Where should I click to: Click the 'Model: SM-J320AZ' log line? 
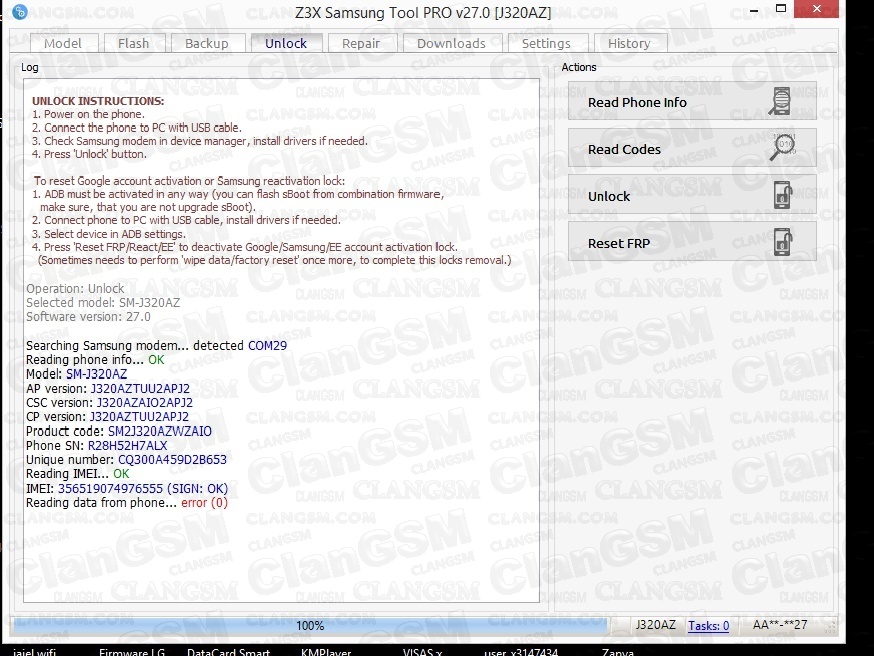[76, 374]
